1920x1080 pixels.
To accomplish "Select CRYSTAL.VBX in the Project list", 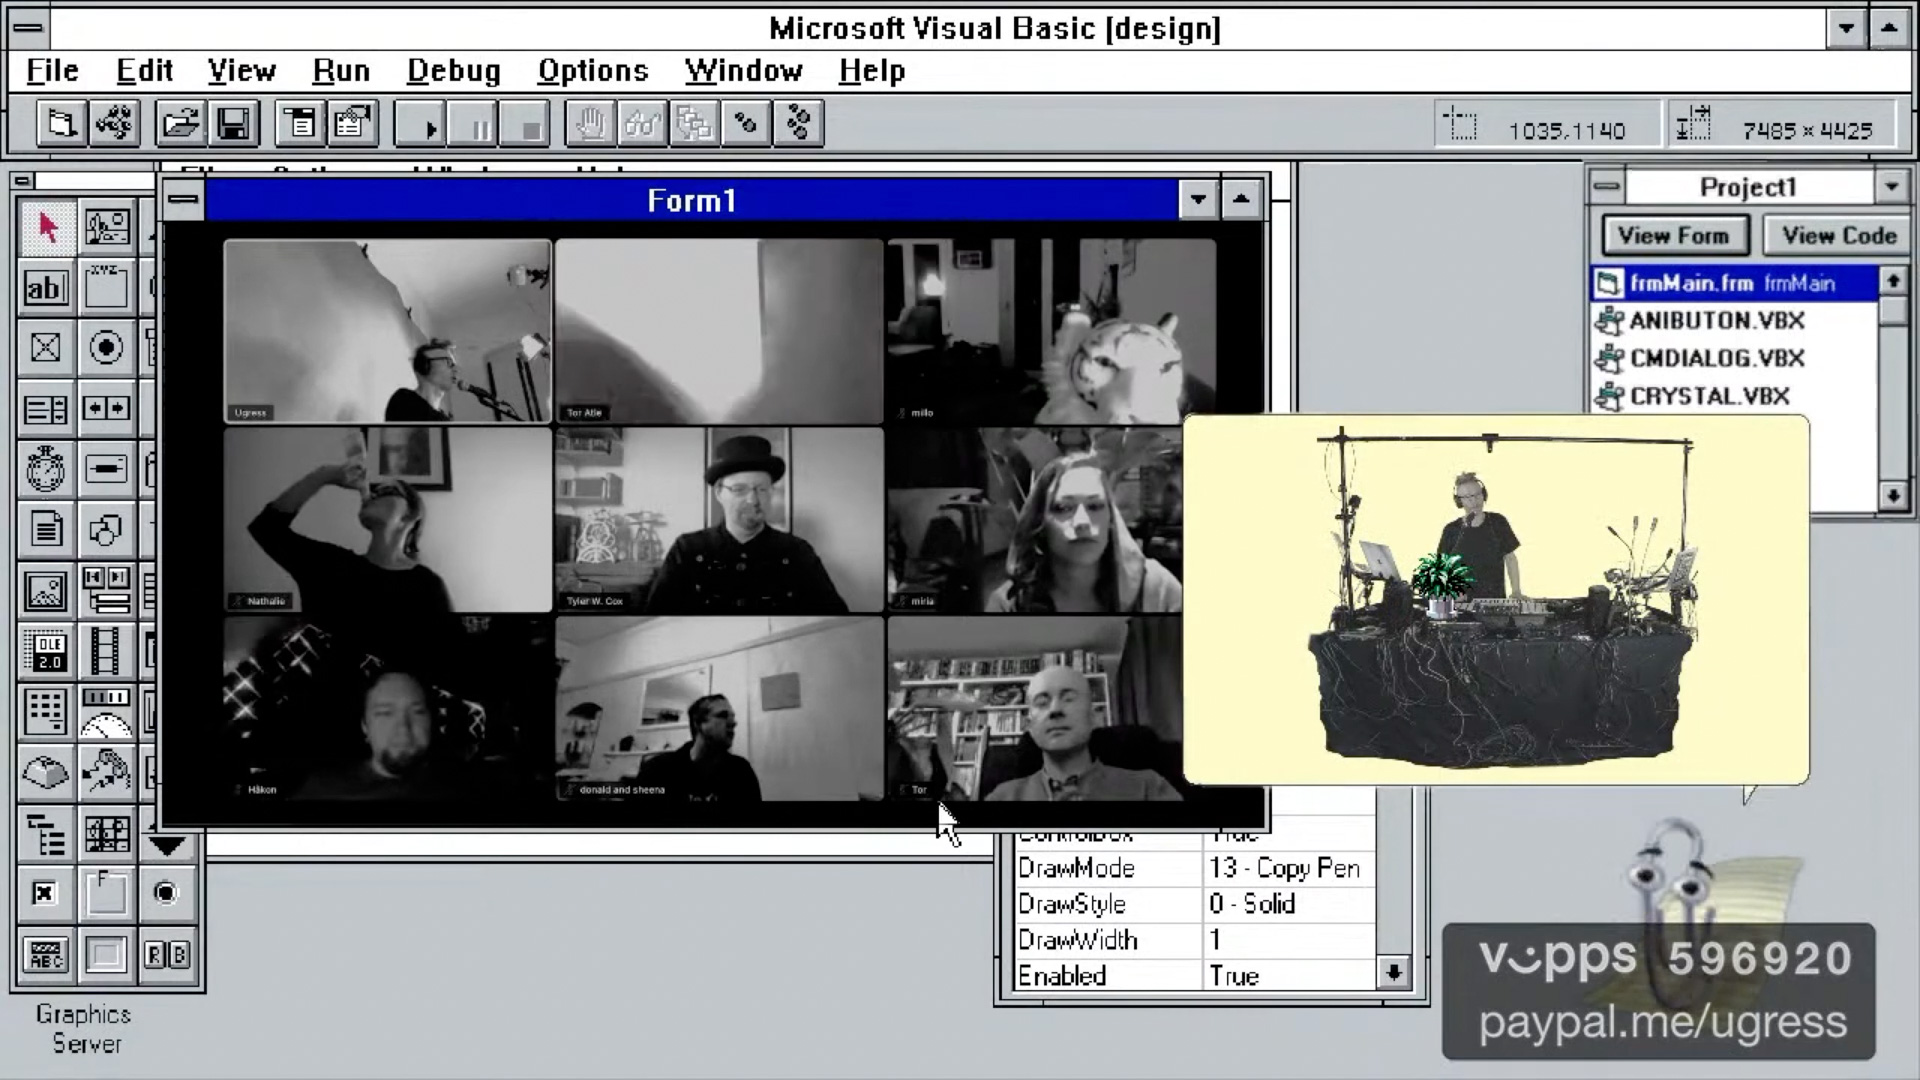I will [x=1733, y=396].
